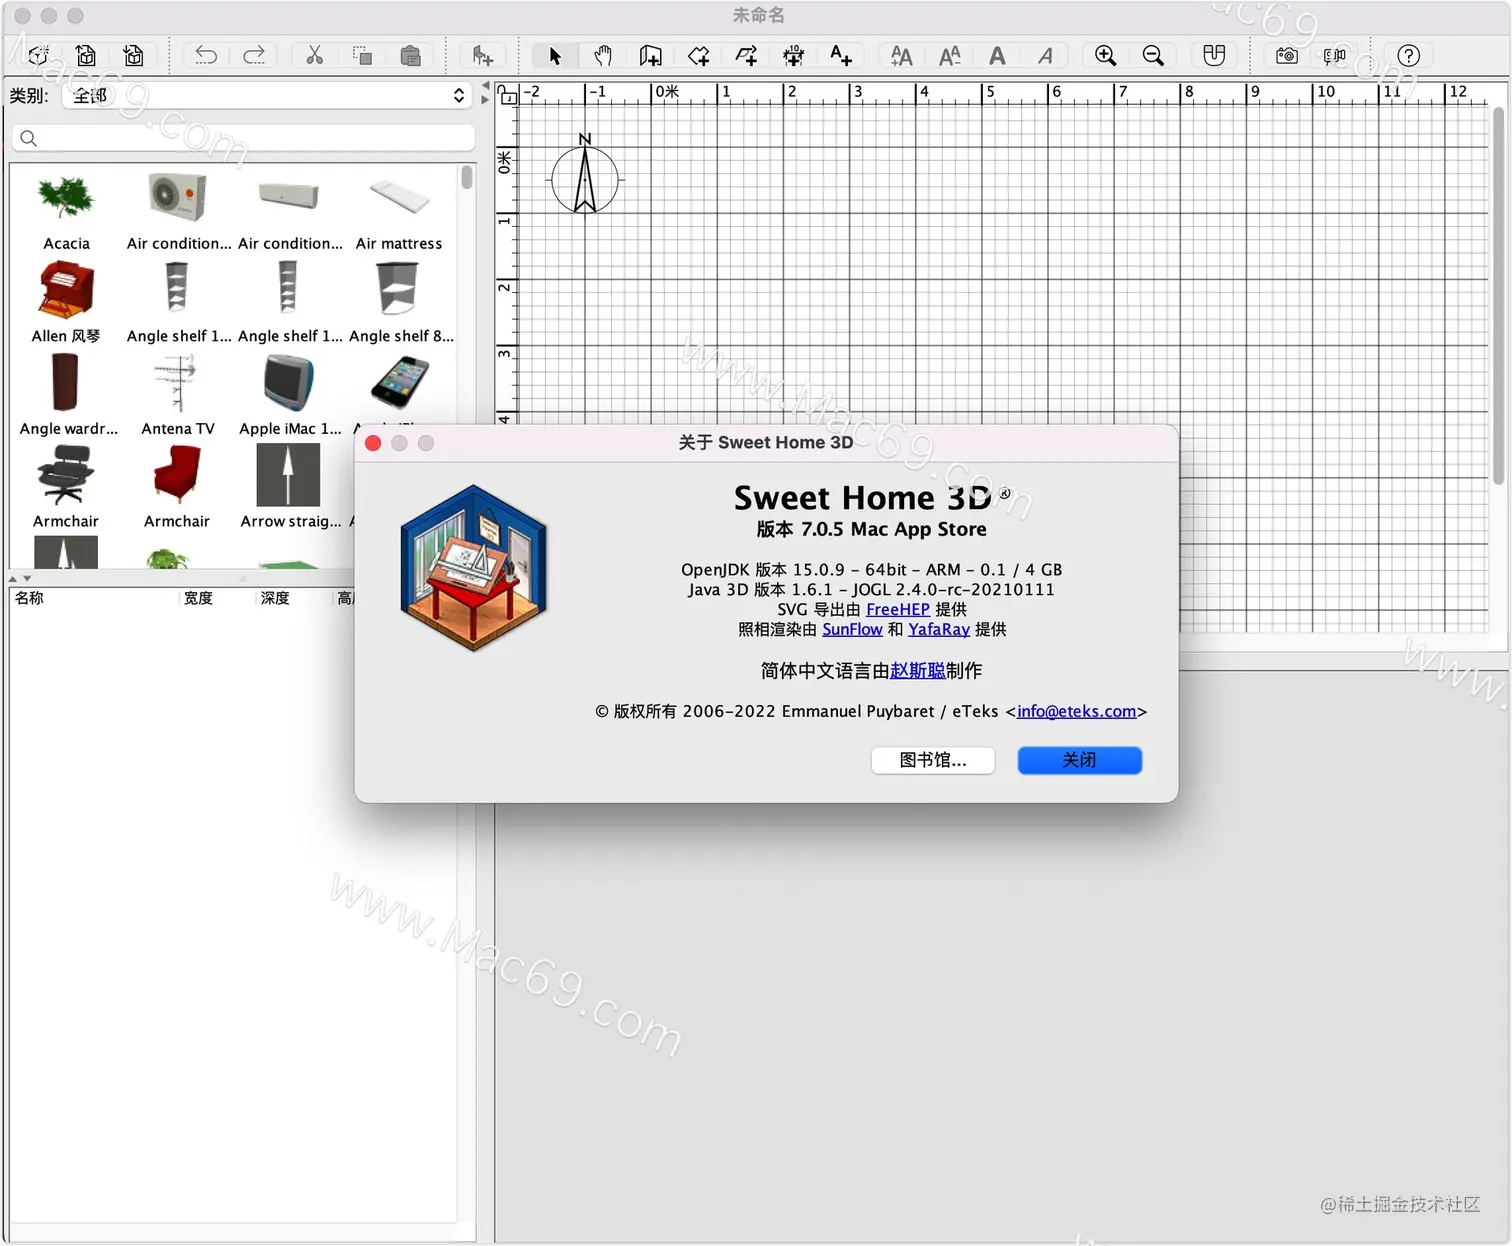Screen dimensions: 1512x1246
Task: Click the up arrow on catalog/table splitter
Action: 13,578
